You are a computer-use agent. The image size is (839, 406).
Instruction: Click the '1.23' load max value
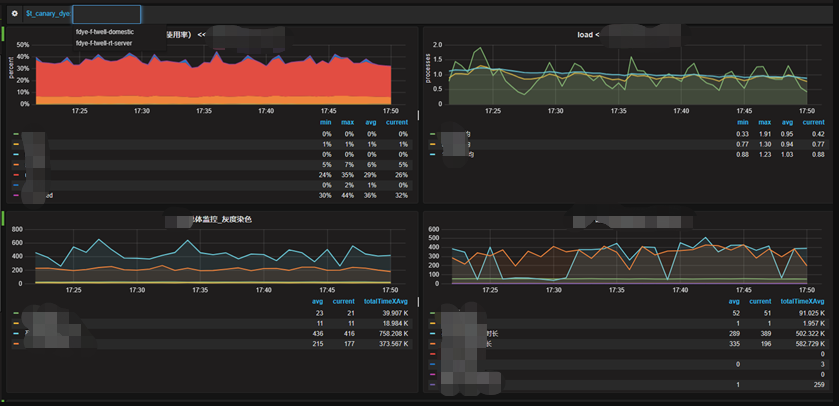pyautogui.click(x=765, y=155)
